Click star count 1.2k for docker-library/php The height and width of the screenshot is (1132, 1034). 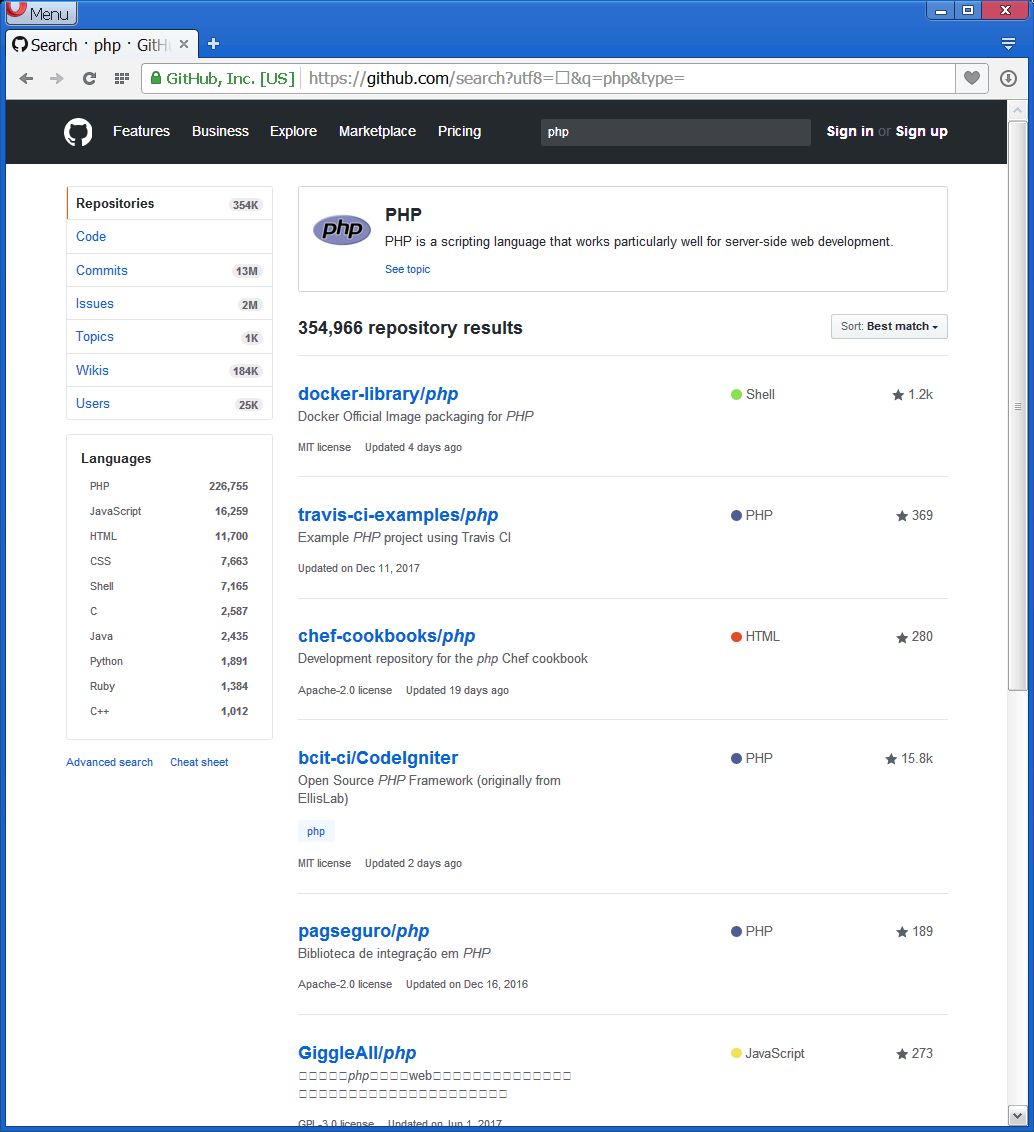(x=913, y=394)
